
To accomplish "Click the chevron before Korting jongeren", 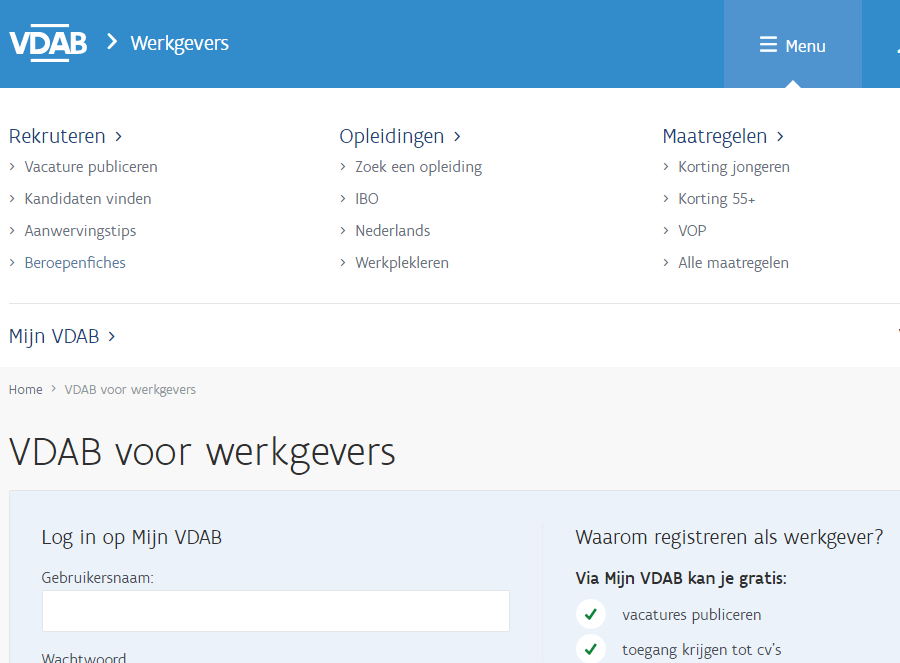I will click(666, 166).
